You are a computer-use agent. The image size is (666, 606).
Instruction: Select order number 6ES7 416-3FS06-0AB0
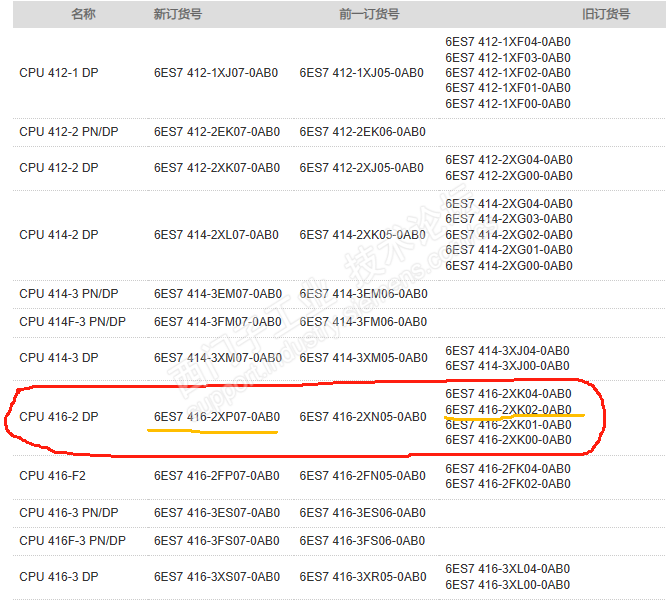tap(362, 541)
